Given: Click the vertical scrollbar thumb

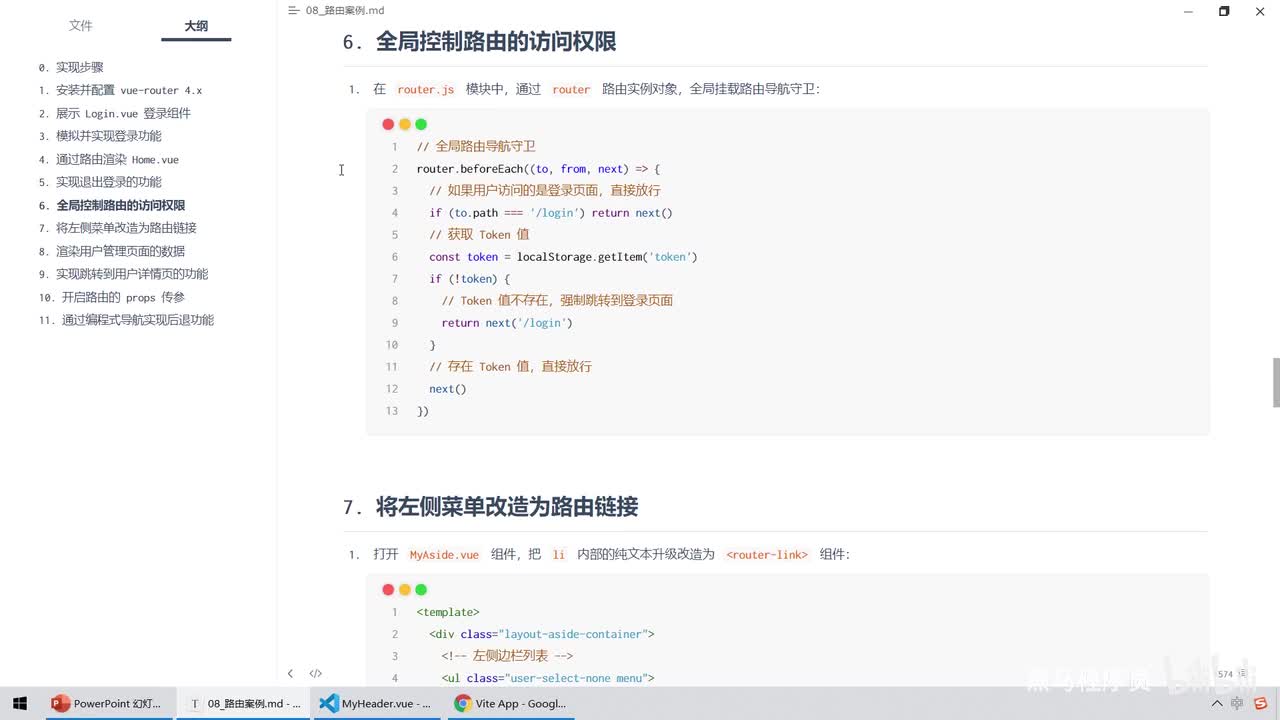Looking at the screenshot, I should click(1276, 382).
